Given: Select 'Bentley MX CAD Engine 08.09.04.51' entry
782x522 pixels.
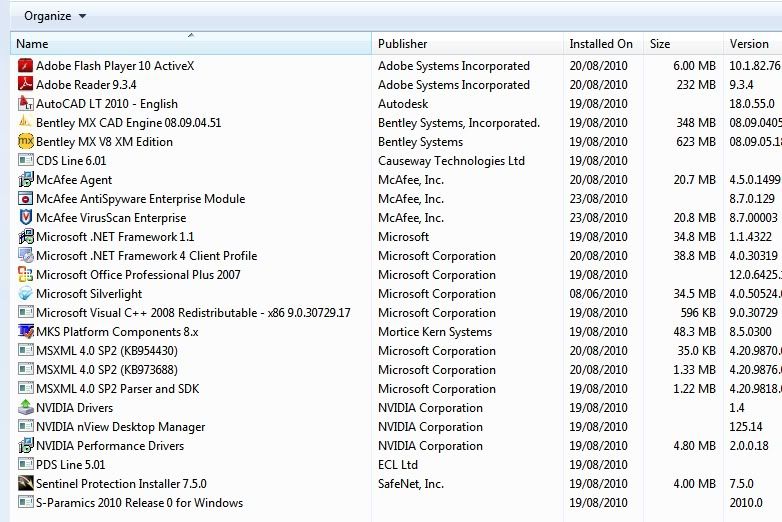Looking at the screenshot, I should pos(128,123).
